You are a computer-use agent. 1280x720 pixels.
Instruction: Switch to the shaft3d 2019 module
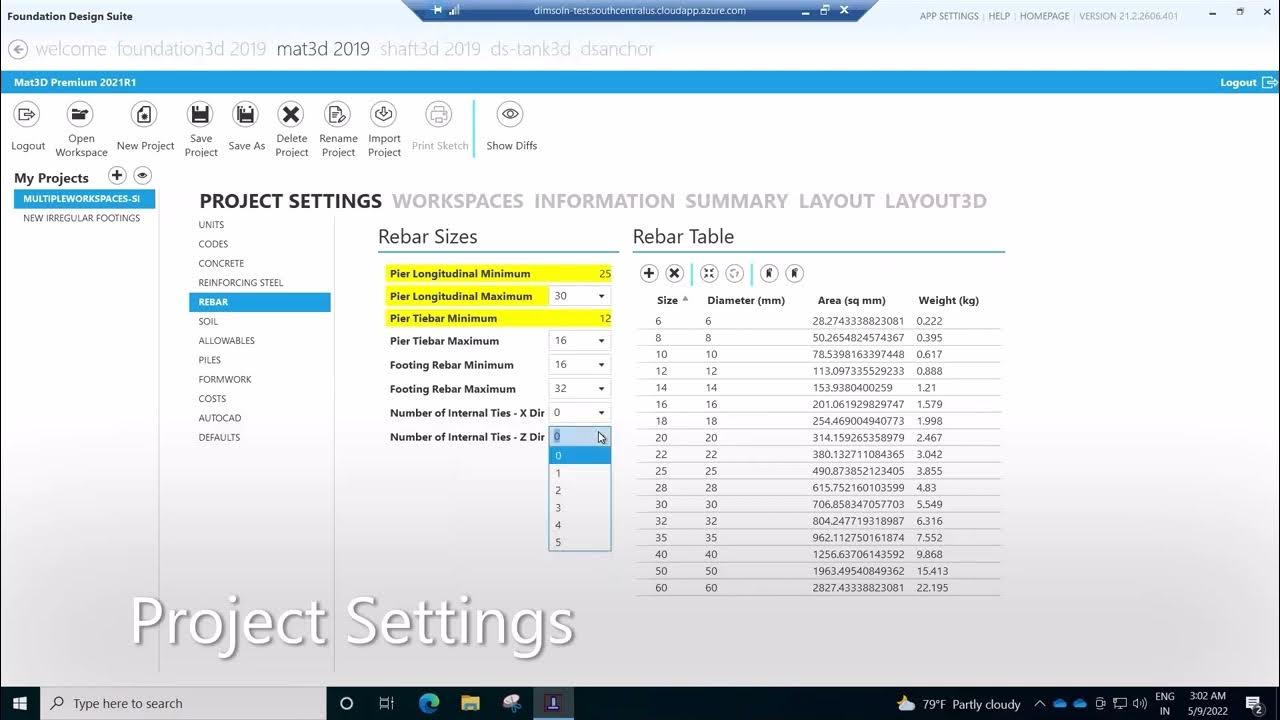[x=430, y=49]
